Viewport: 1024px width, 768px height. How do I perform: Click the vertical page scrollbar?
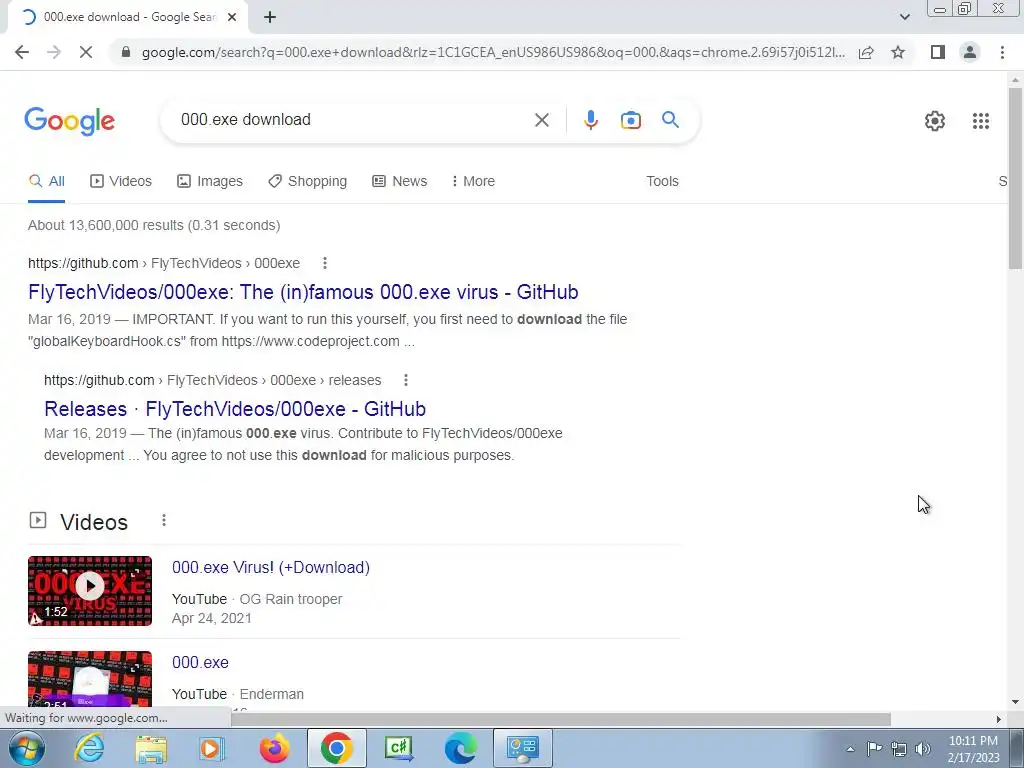1015,176
